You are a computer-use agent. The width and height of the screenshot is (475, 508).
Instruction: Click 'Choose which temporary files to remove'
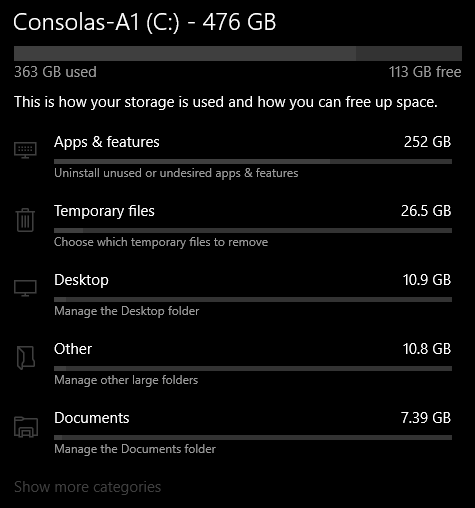(x=161, y=242)
